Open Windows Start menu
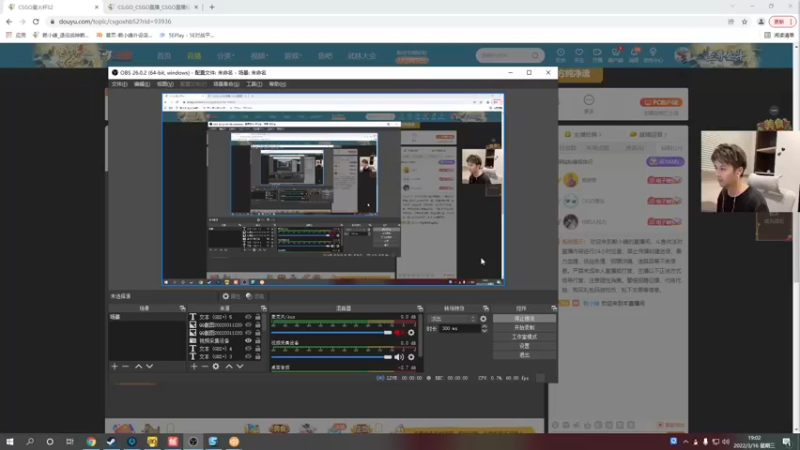 (10, 441)
